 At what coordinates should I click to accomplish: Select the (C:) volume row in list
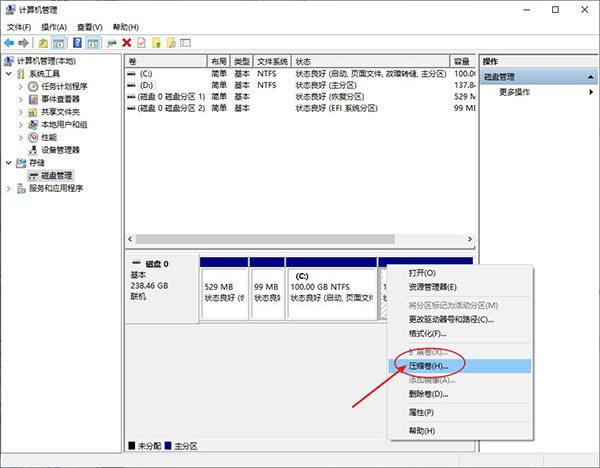click(x=300, y=73)
